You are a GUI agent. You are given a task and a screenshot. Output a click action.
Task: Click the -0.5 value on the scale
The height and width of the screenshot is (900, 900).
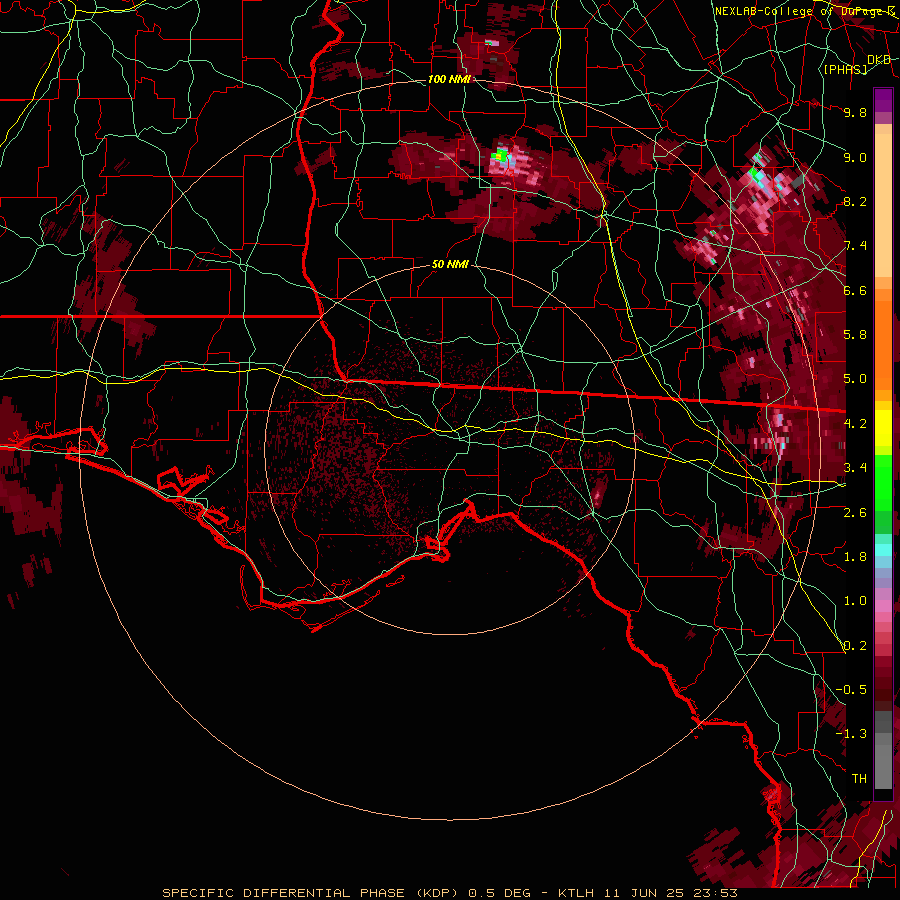coord(851,690)
